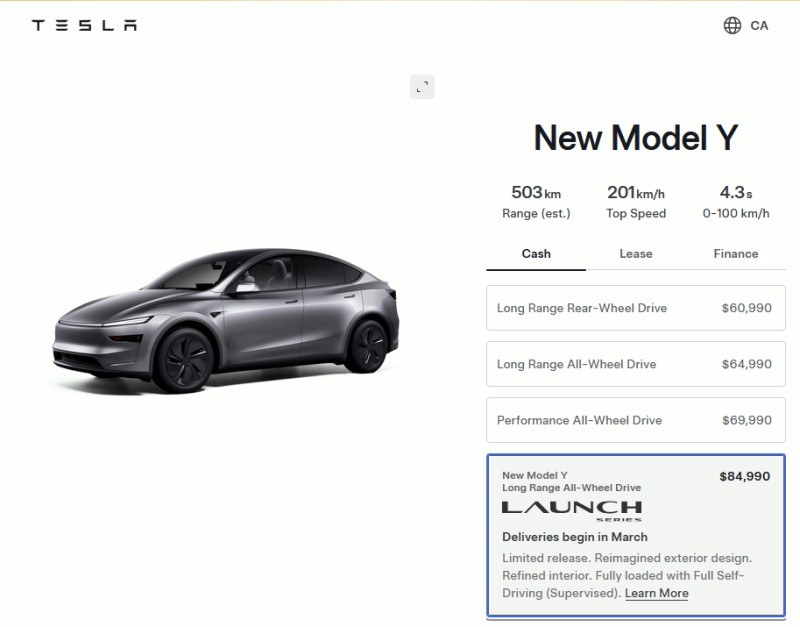
Task: Open the region selector globe icon
Action: [x=732, y=26]
